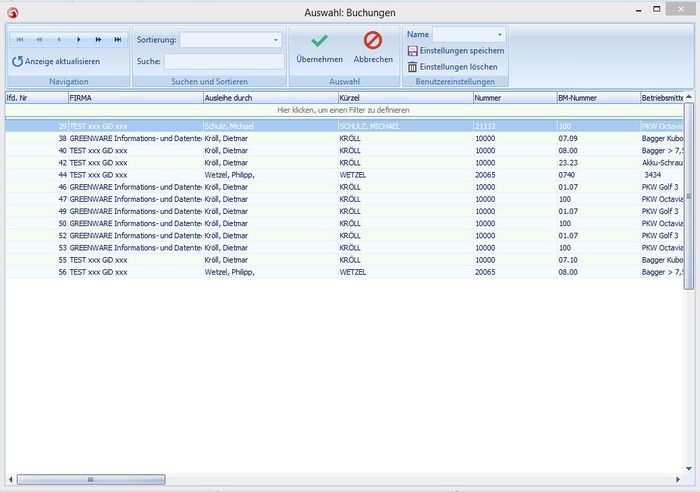Go to next record arrow
700x492 pixels.
[79, 40]
